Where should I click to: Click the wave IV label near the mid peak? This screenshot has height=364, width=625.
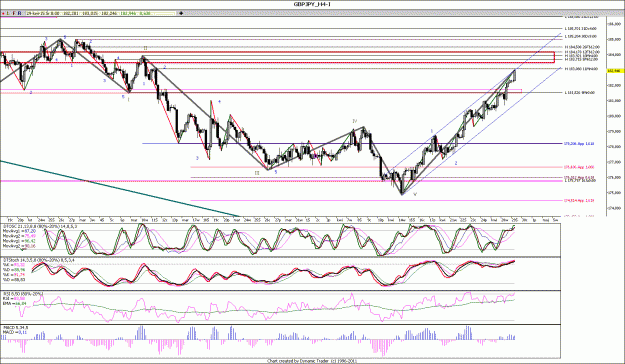pos(354,120)
